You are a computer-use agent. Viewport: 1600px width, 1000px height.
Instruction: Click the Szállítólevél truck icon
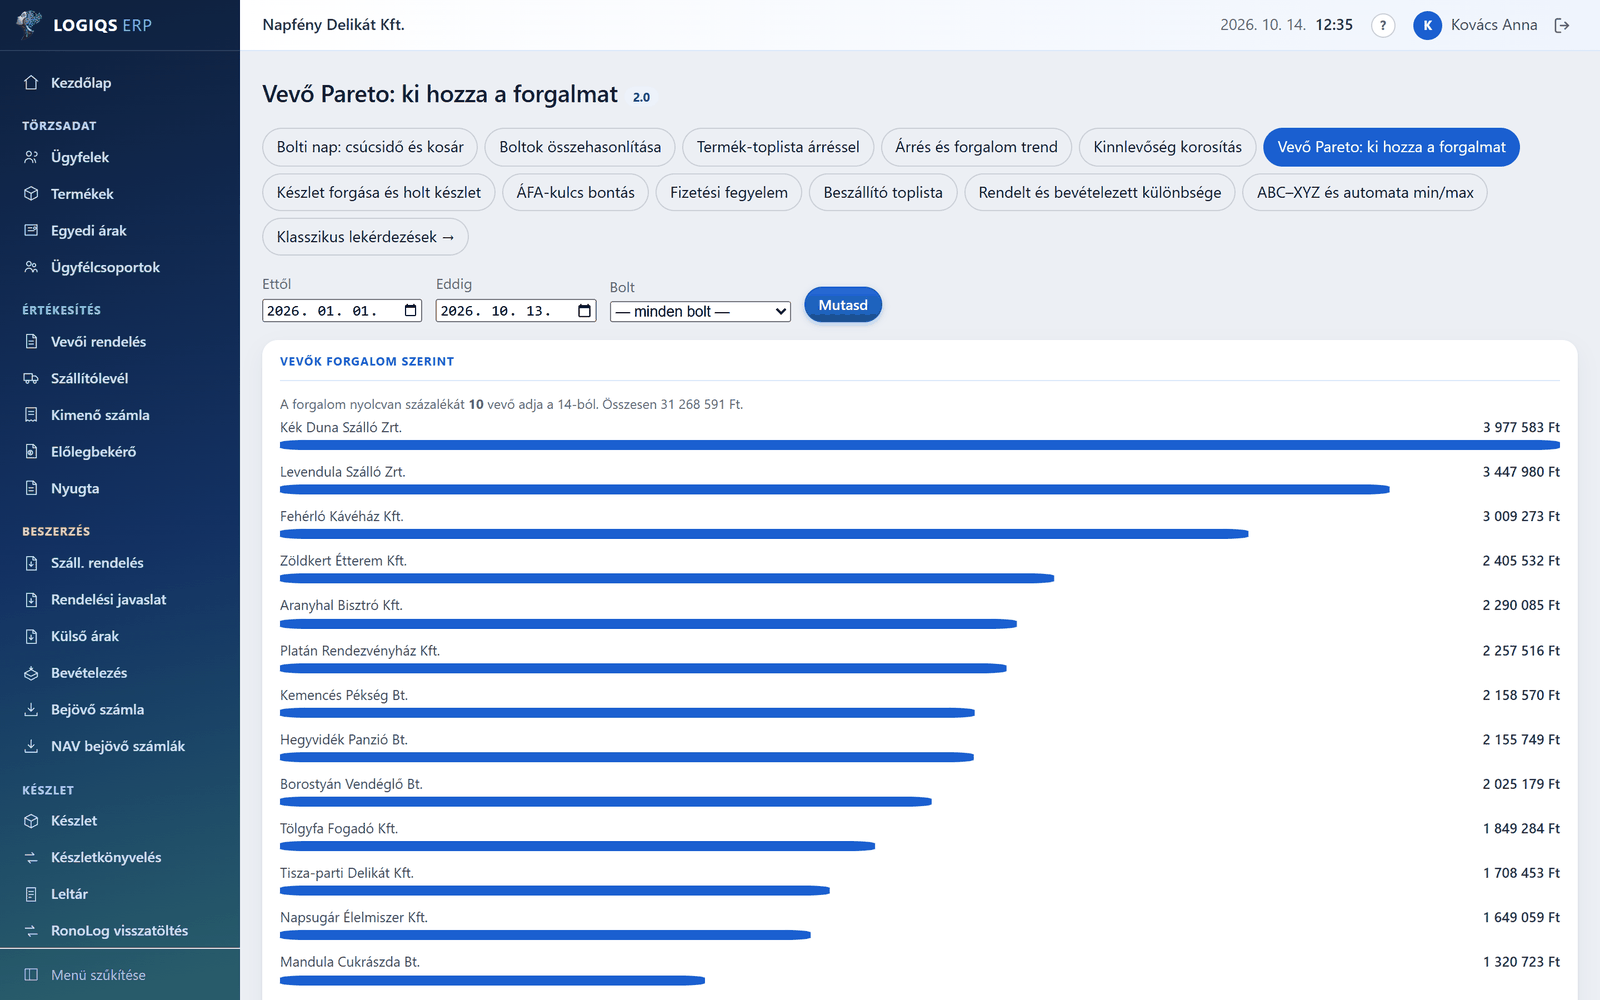click(x=31, y=379)
